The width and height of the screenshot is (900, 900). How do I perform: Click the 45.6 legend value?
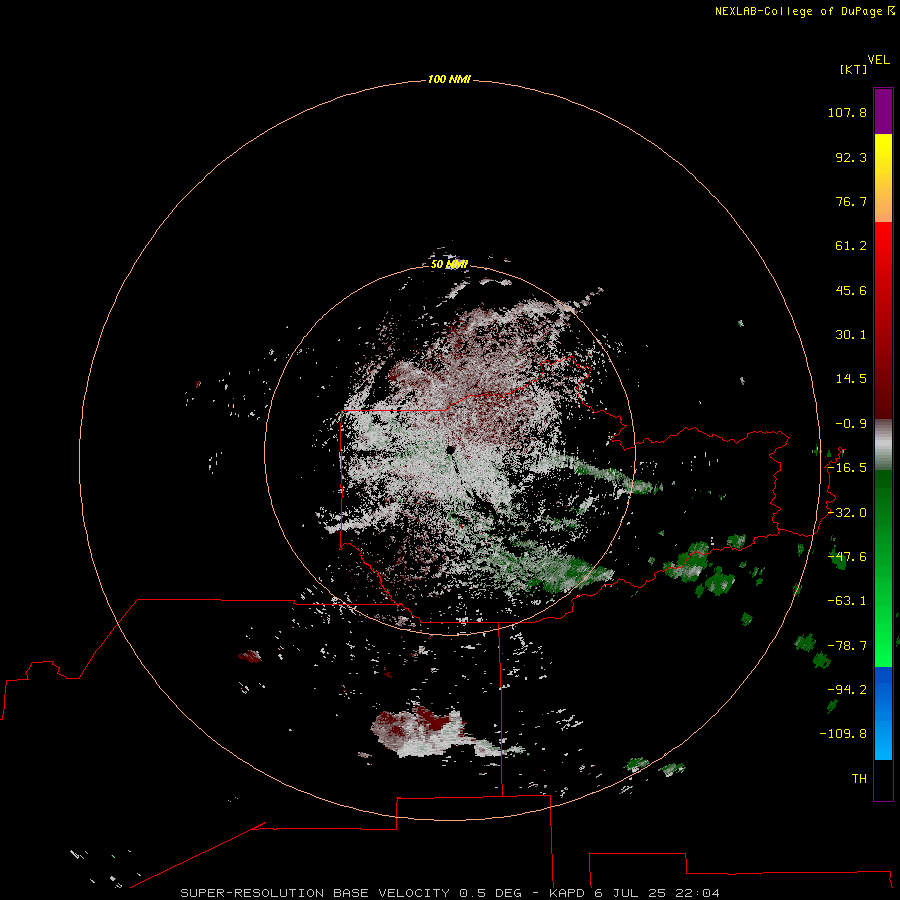[x=851, y=290]
